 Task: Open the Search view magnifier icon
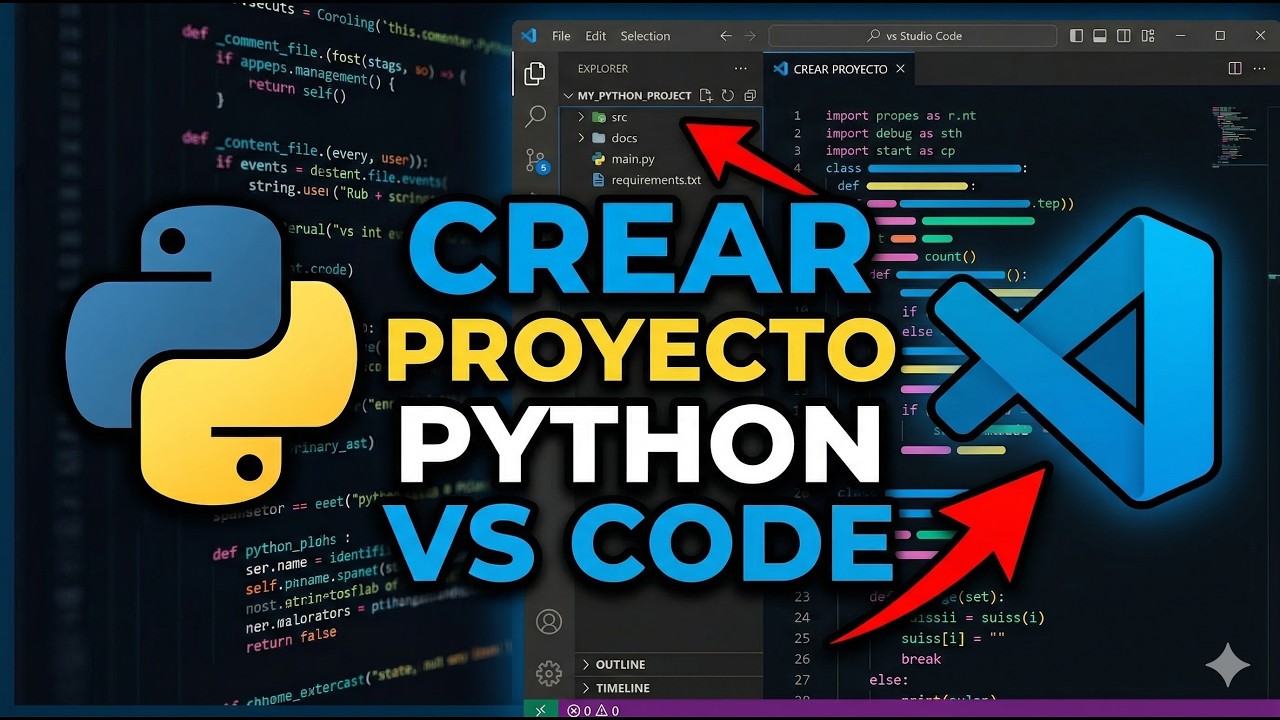535,116
